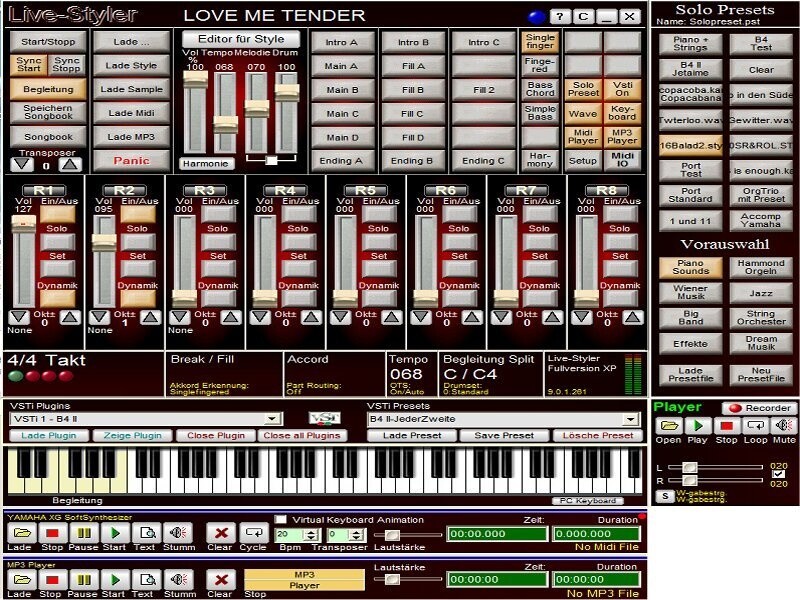Open Text viewer icon in YAHAMA SoftSynthesizer row
Image resolution: width=800 pixels, height=600 pixels.
click(147, 533)
